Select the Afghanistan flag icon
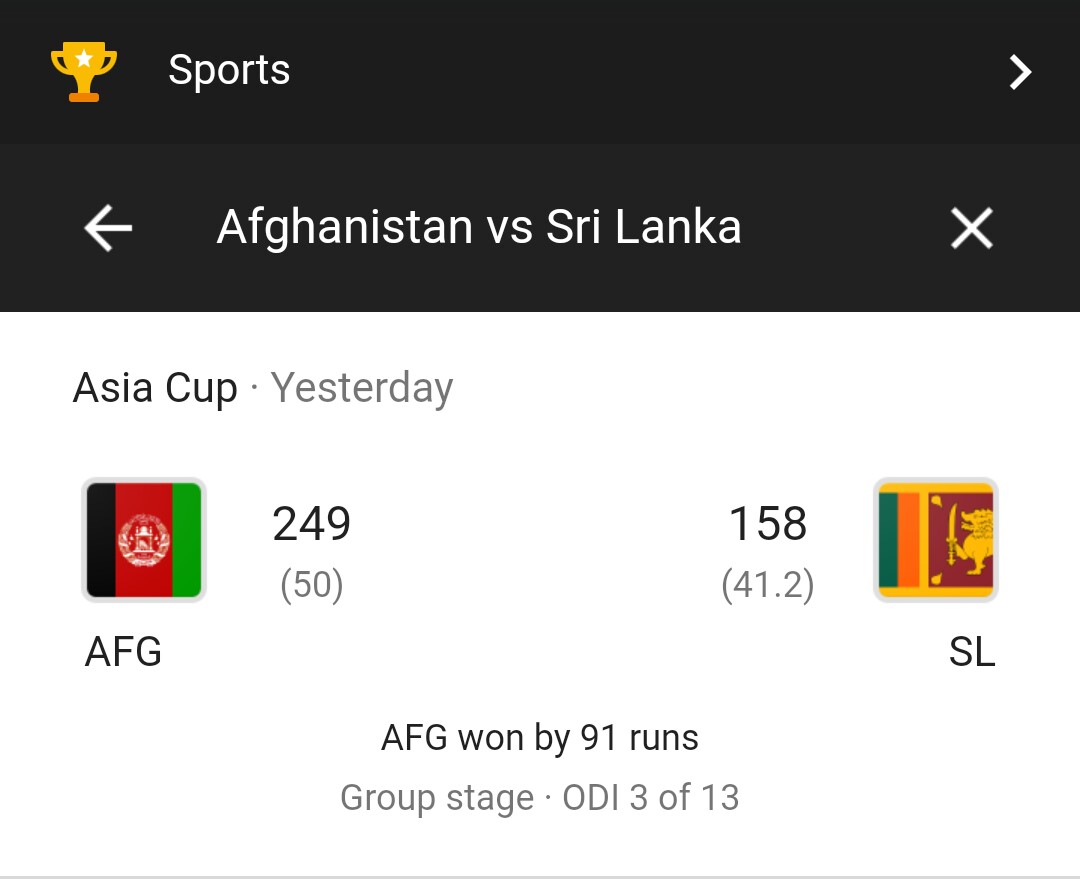This screenshot has height=888, width=1080. click(144, 540)
